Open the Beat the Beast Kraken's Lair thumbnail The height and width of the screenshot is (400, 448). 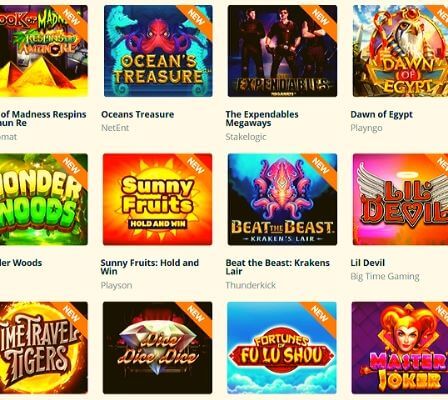[x=282, y=199]
